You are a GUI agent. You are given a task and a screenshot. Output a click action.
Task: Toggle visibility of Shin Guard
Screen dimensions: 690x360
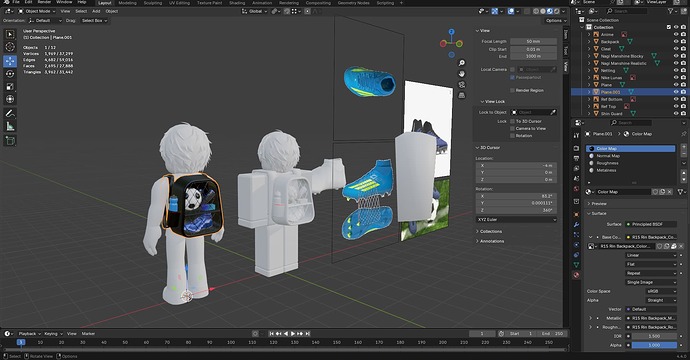(676, 114)
